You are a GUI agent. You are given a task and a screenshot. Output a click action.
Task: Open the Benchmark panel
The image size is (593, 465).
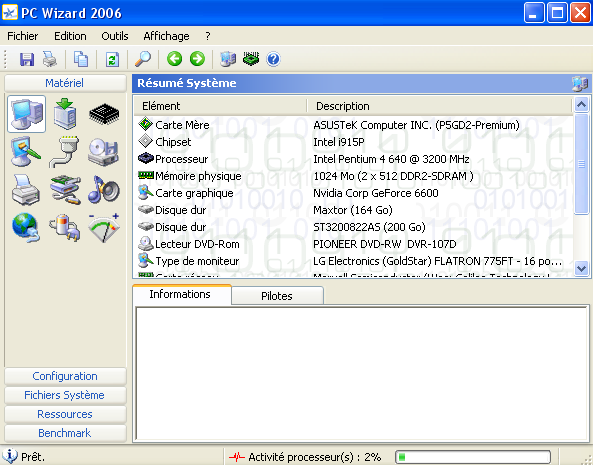(x=65, y=433)
